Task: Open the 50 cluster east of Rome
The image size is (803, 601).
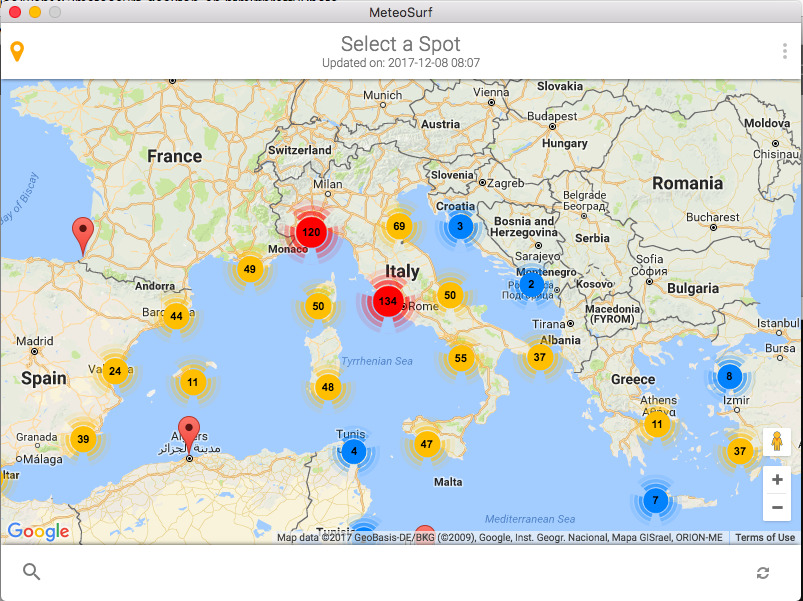Action: 450,295
